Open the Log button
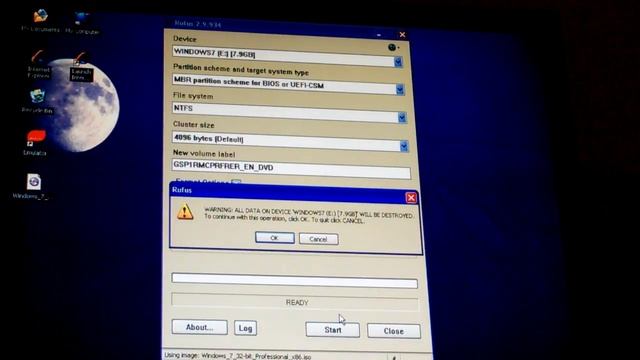The image size is (640, 360). click(245, 328)
